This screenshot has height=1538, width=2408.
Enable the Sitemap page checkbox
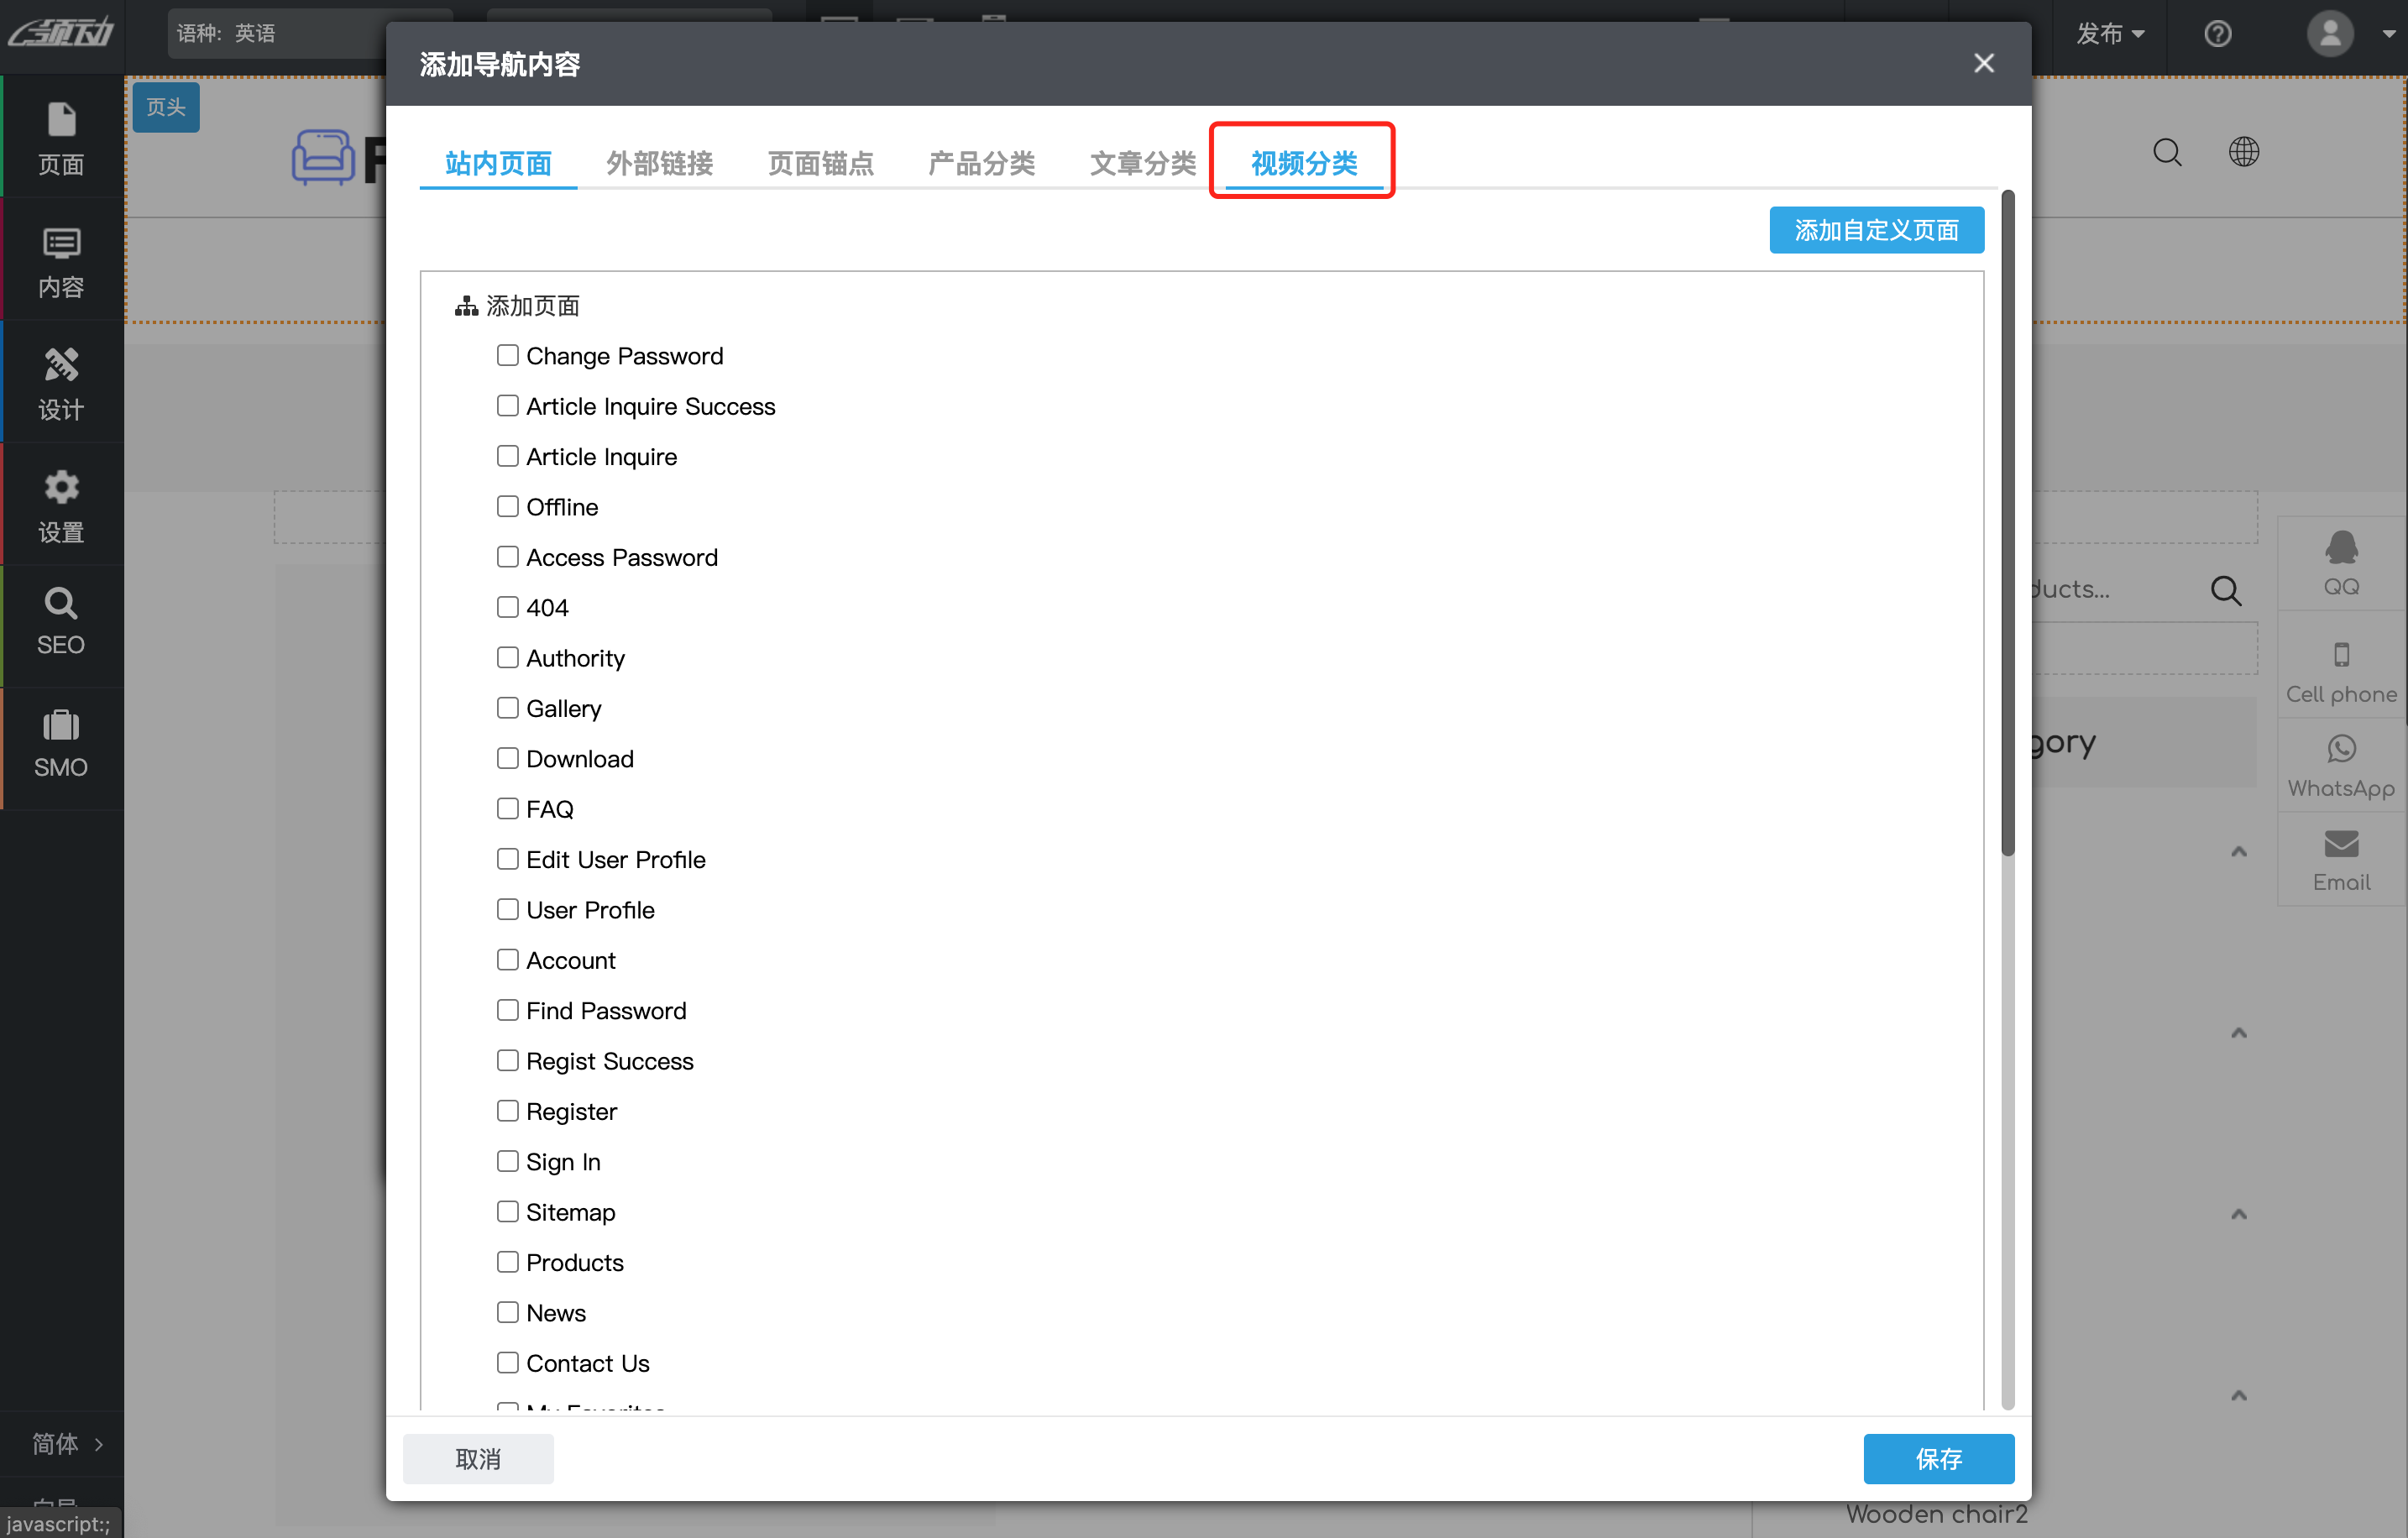508,1211
